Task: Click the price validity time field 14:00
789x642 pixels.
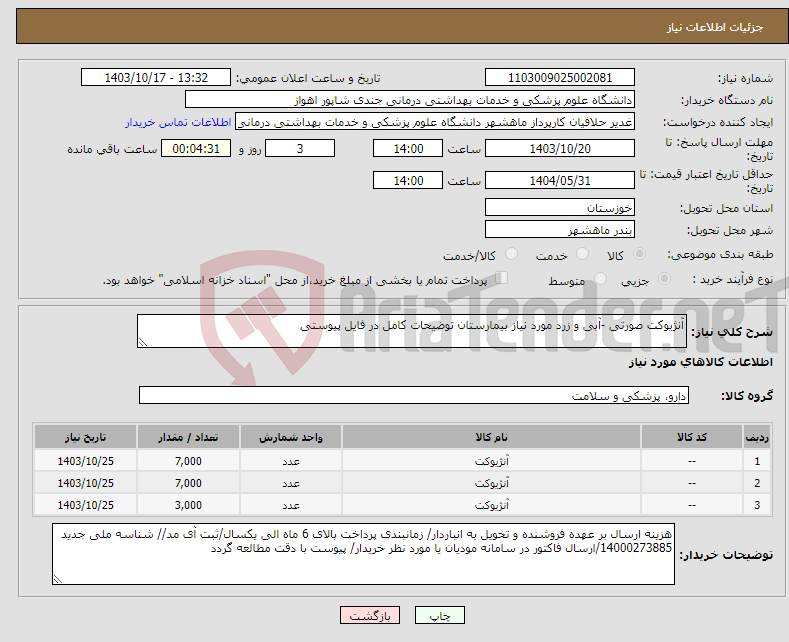Action: (408, 180)
